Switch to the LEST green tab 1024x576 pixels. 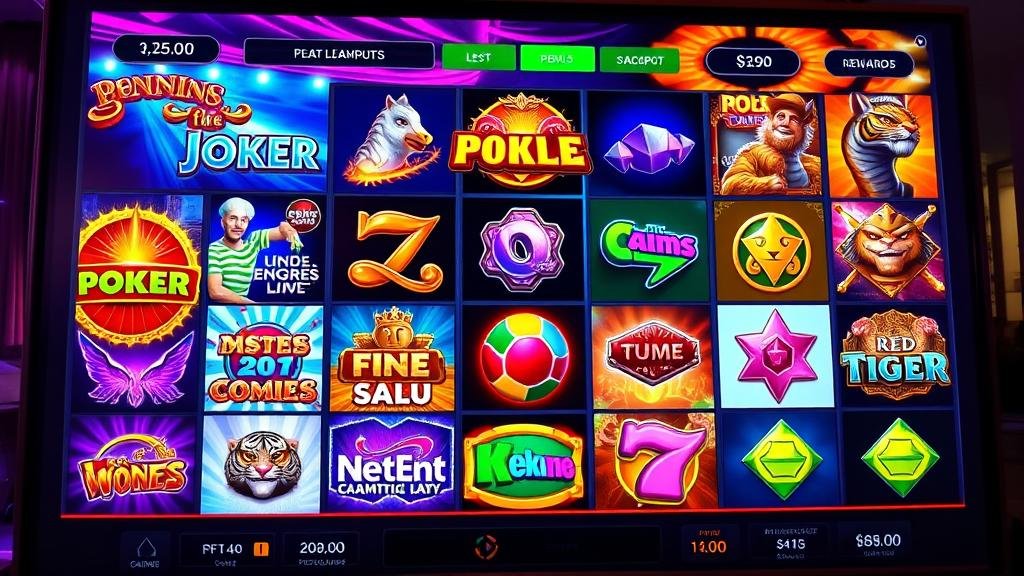tap(478, 57)
